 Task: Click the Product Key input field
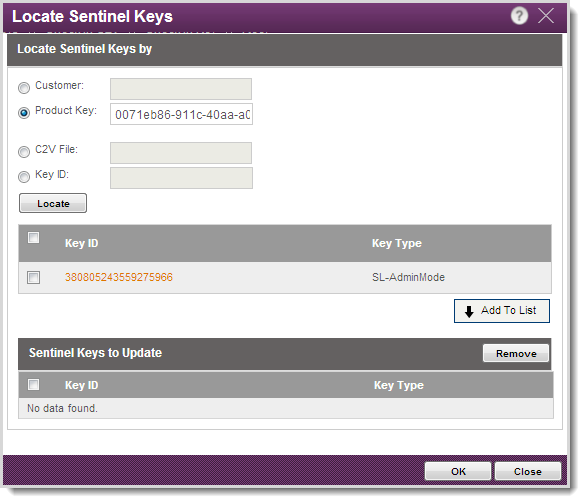click(181, 114)
